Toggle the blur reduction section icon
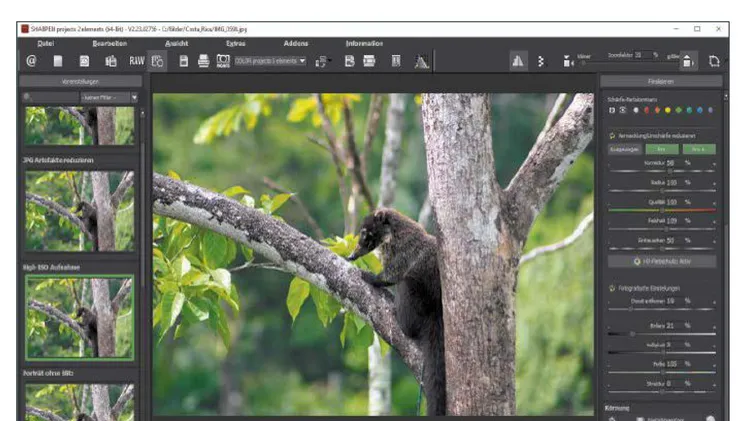Viewport: 750px width, 421px height. pyautogui.click(x=612, y=136)
